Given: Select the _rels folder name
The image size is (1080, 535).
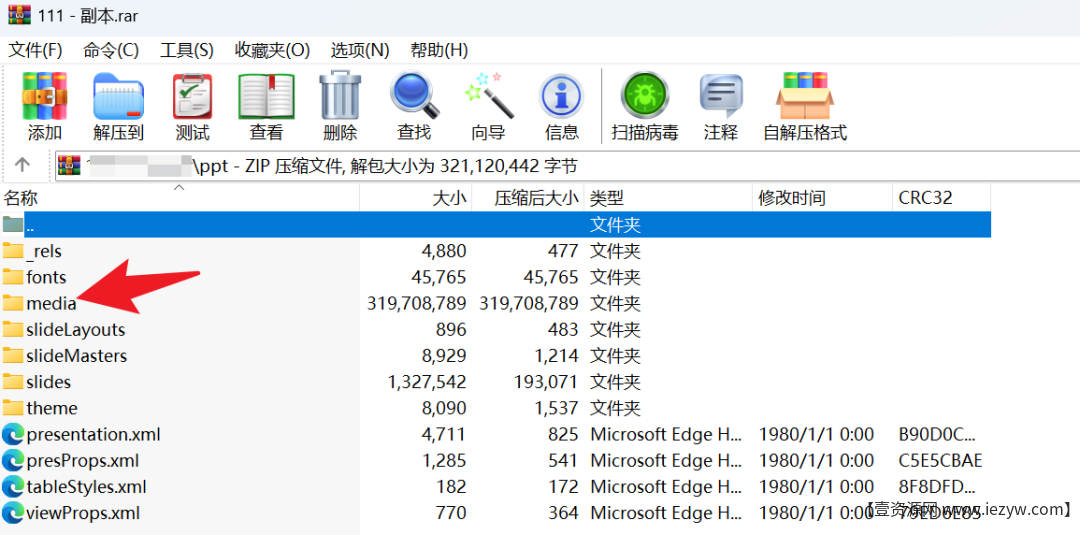Looking at the screenshot, I should tap(44, 251).
